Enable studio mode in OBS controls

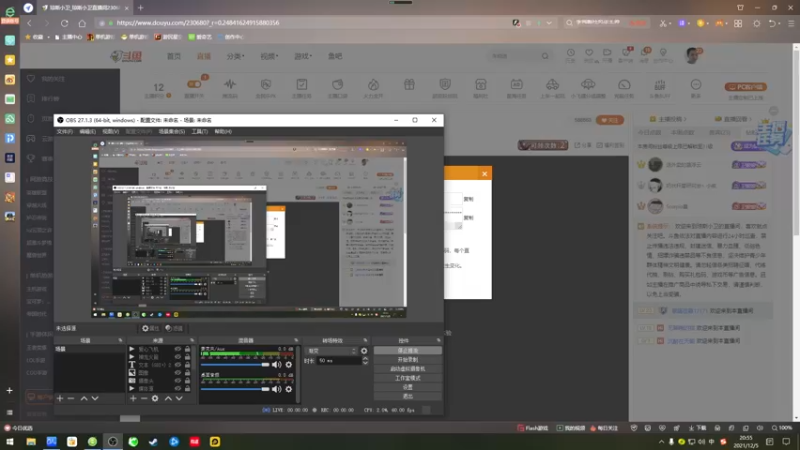(408, 378)
